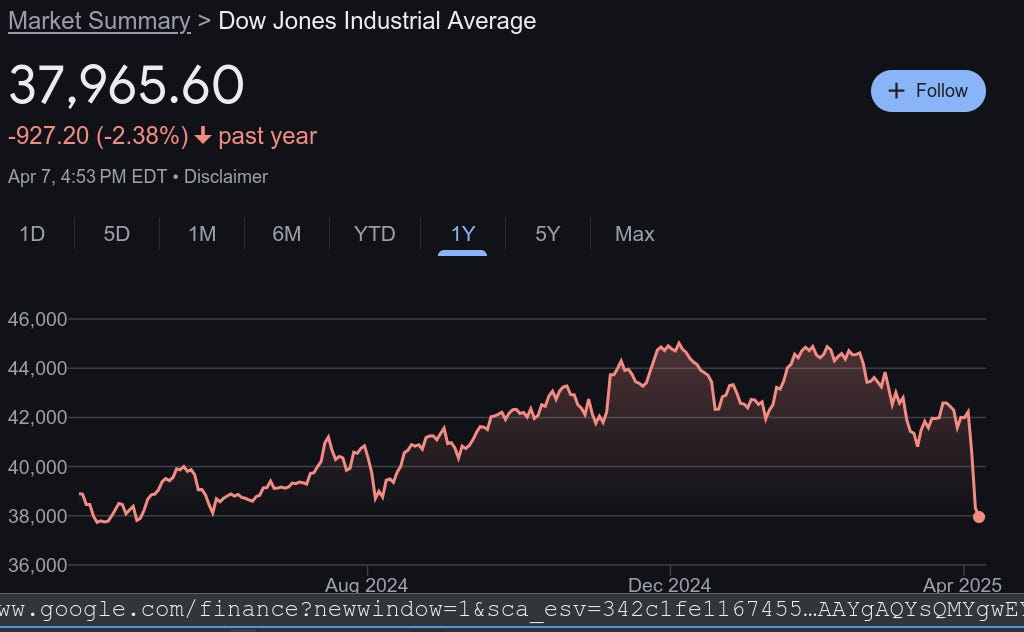Click the Dow Jones Industrial Average title

pos(377,21)
